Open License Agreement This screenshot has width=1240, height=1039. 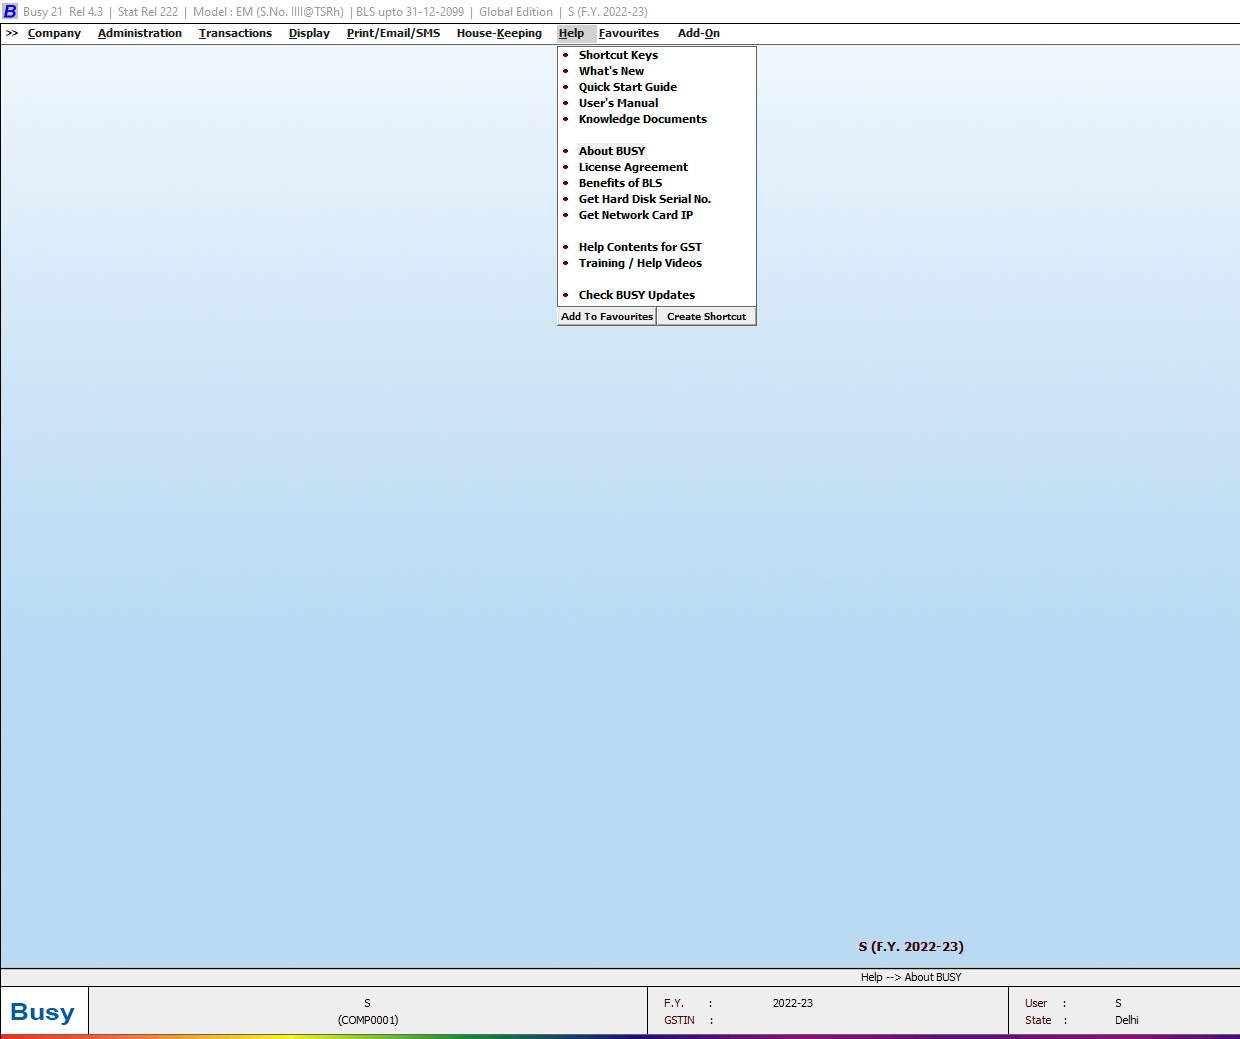click(633, 167)
